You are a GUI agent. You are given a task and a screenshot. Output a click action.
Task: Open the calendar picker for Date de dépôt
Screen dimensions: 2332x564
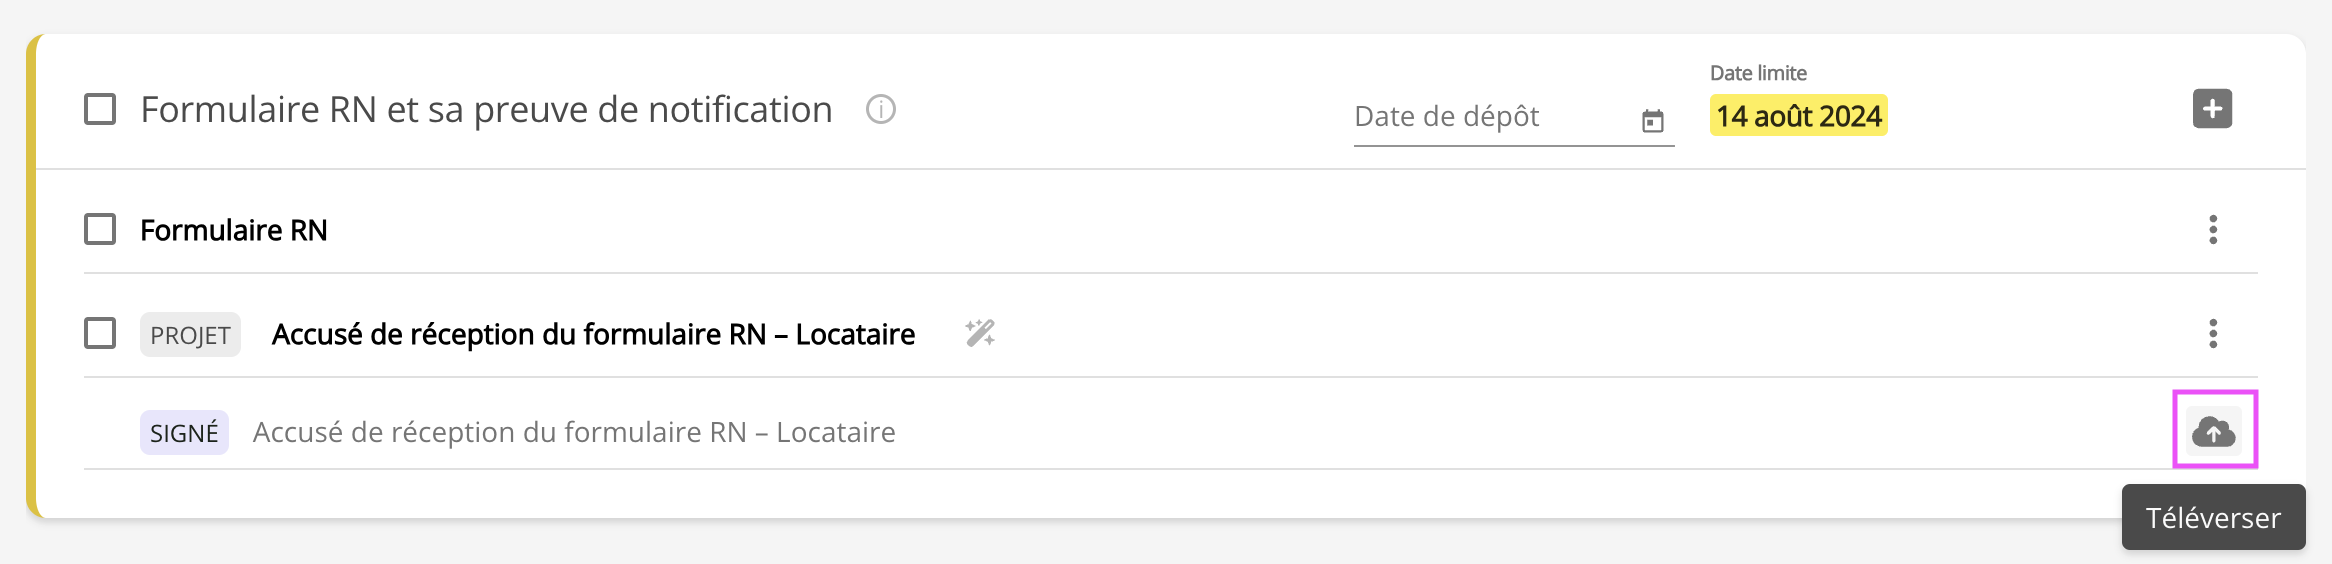[1652, 121]
